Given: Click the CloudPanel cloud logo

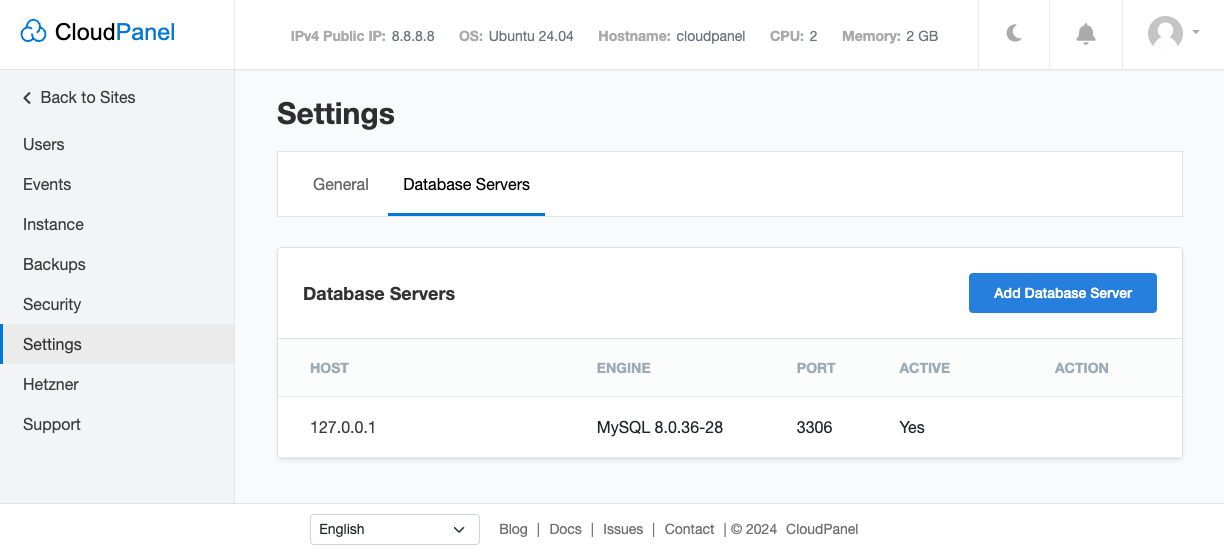Looking at the screenshot, I should 34,32.
